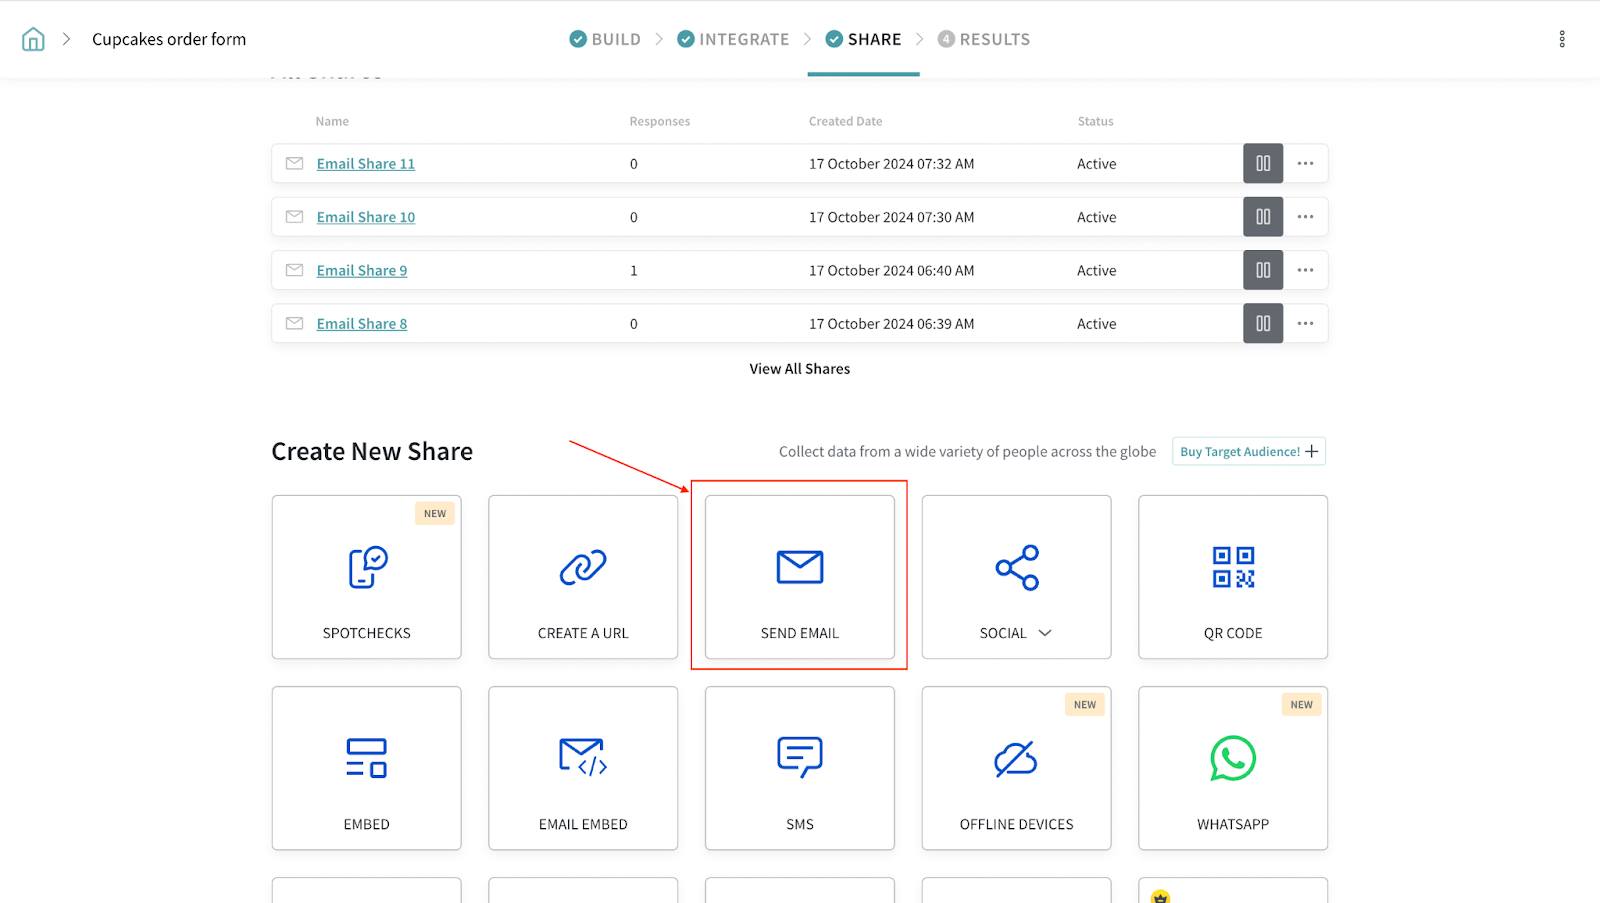
Task: Select the Spotchecks share icon
Action: (x=367, y=567)
